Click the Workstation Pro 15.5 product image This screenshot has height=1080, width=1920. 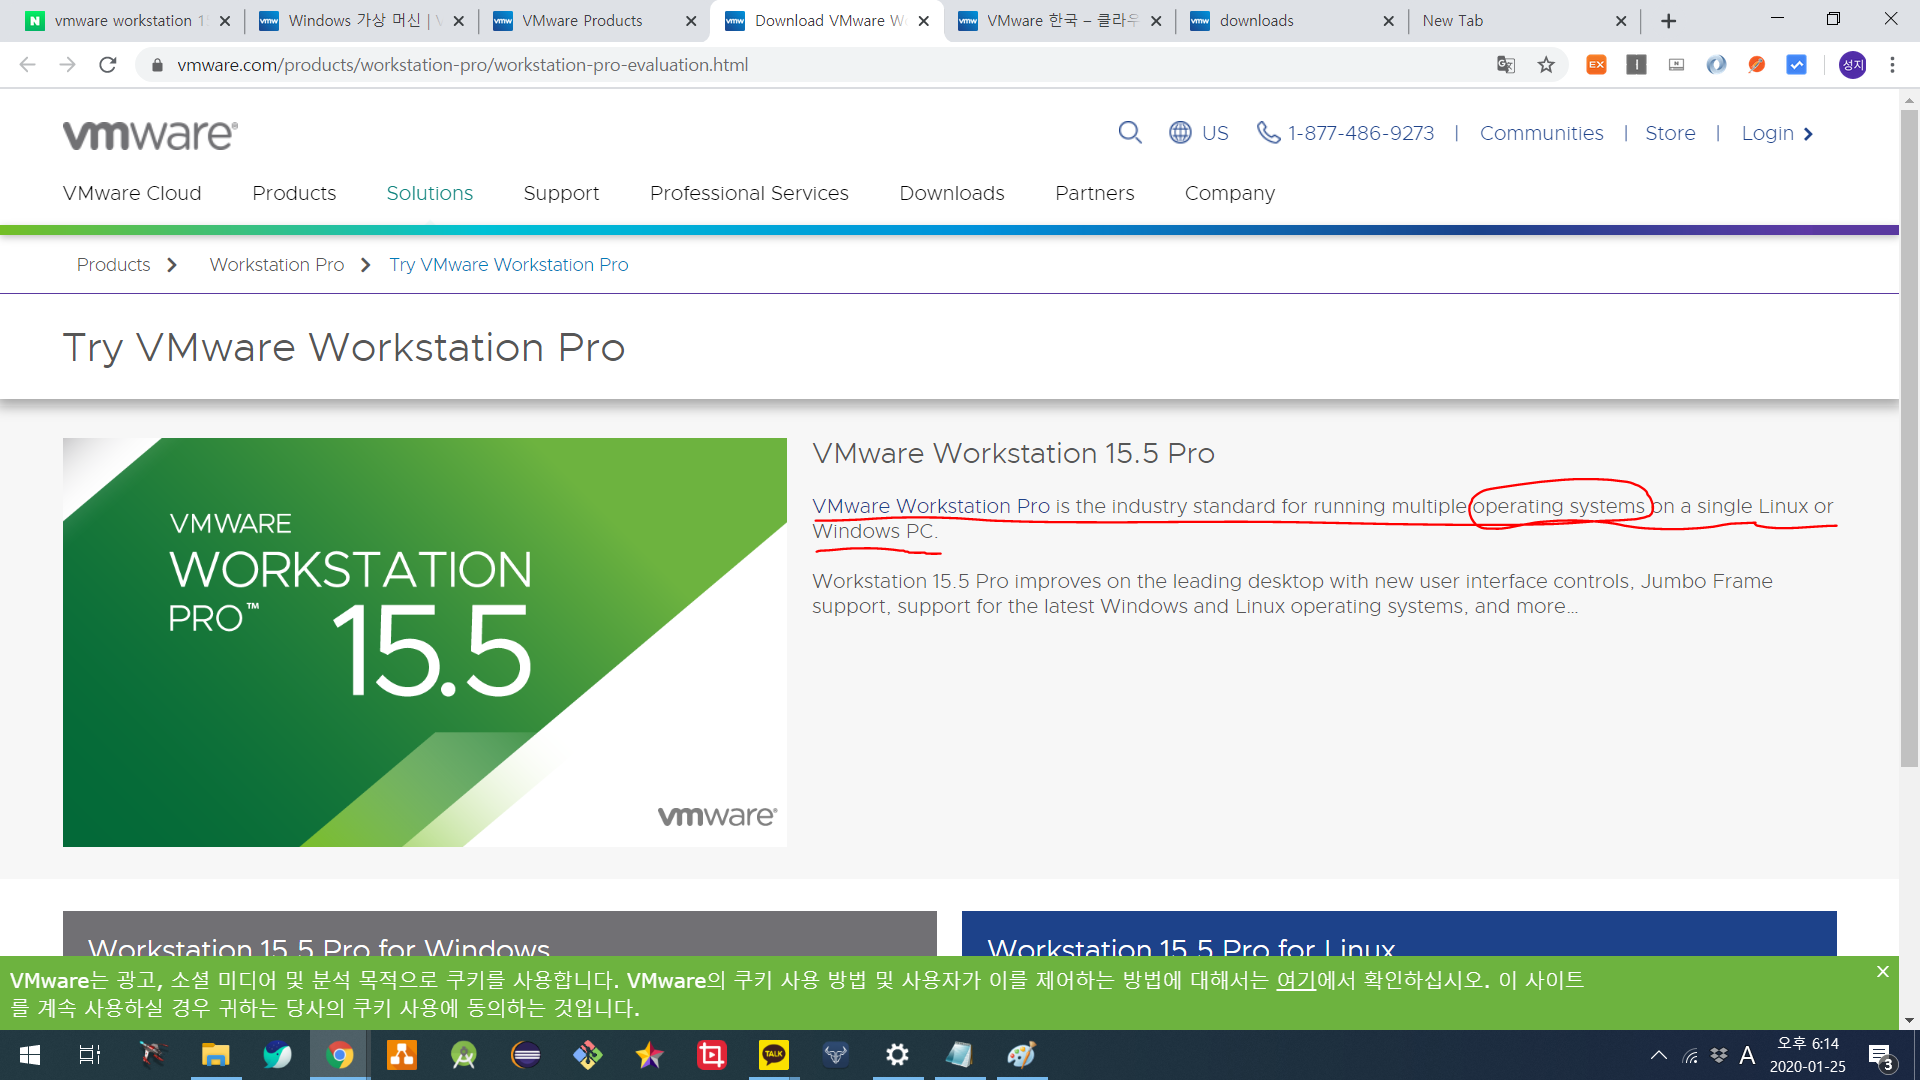(x=424, y=642)
